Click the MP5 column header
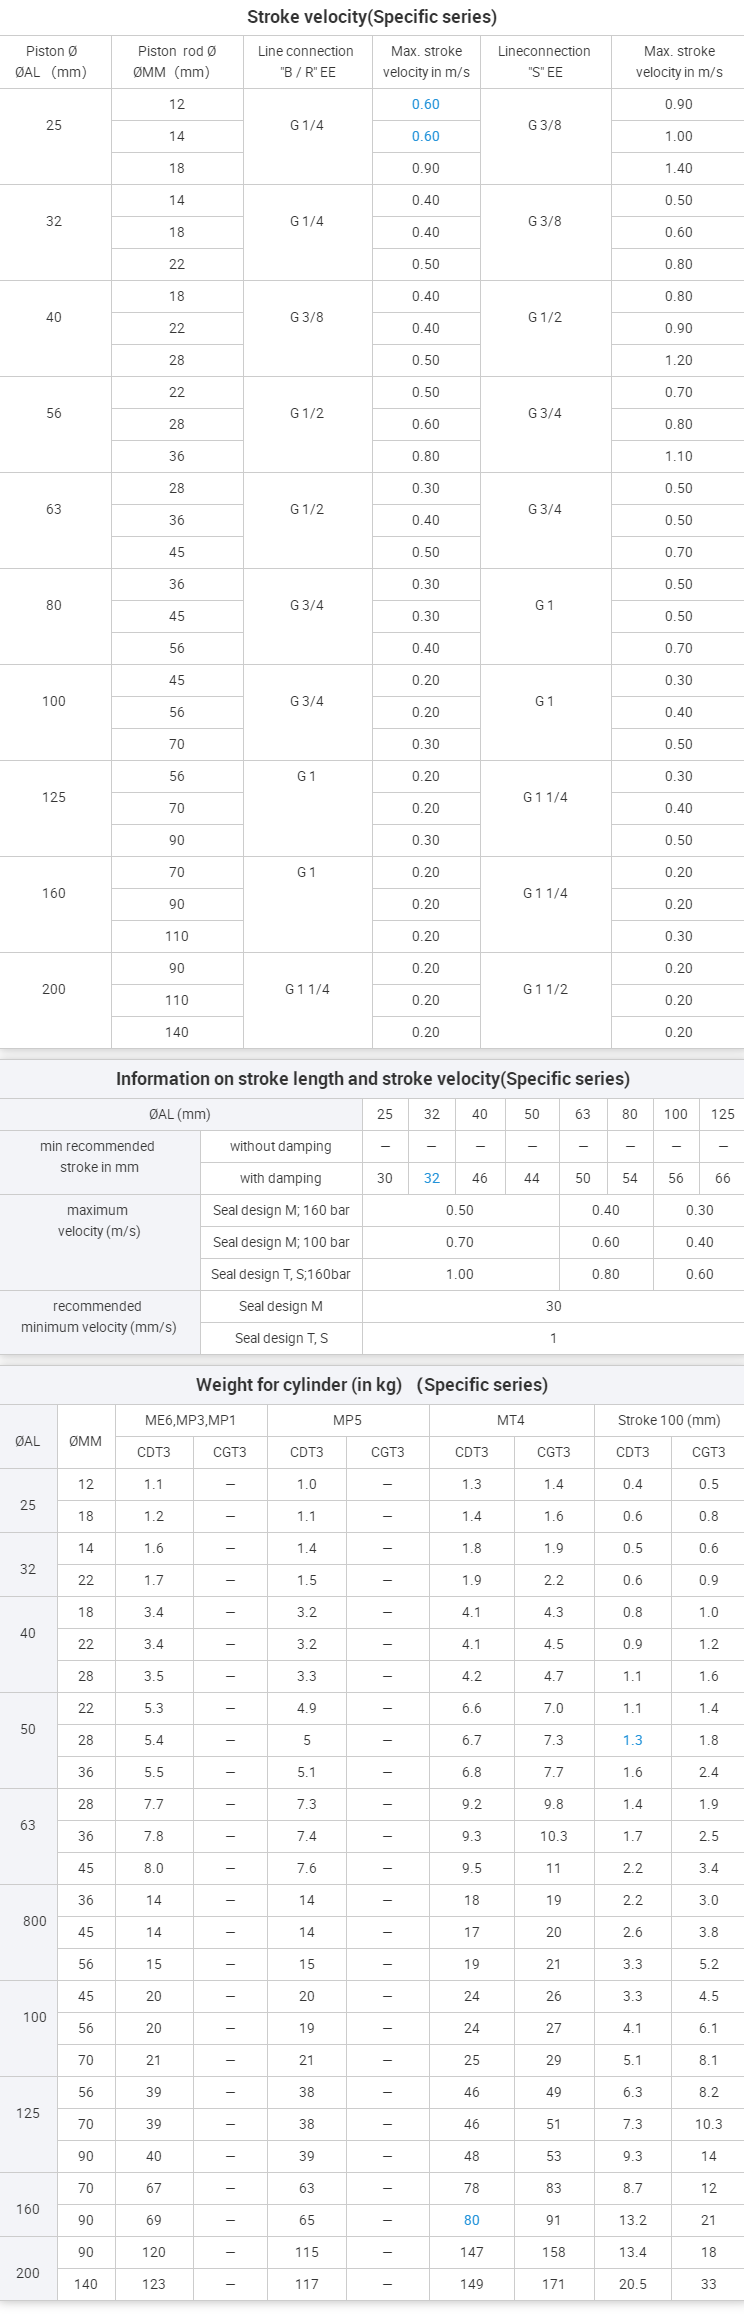The height and width of the screenshot is (2322, 744). (x=347, y=1420)
